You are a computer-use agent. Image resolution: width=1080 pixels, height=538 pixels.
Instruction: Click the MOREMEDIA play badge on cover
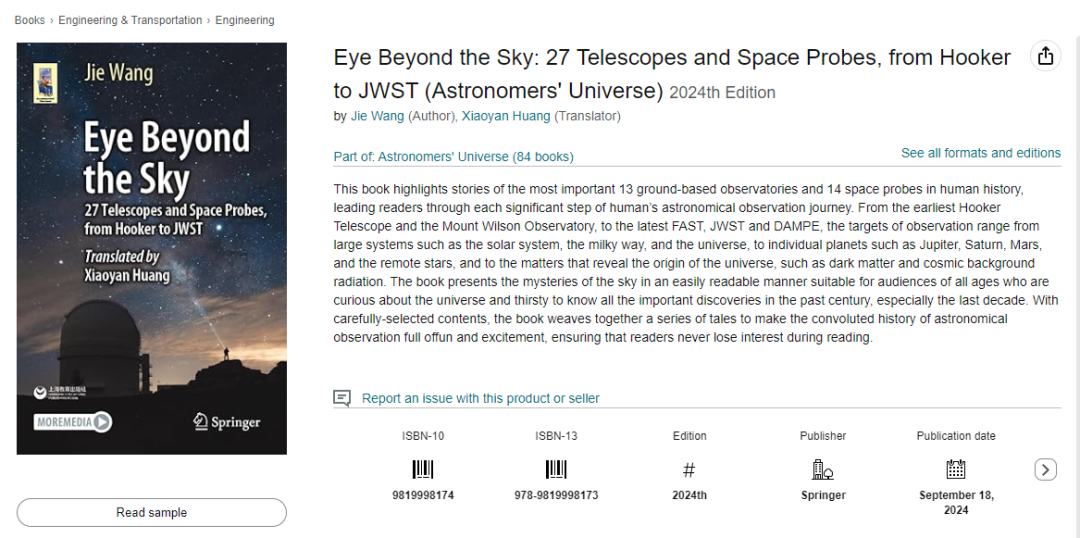[x=73, y=422]
